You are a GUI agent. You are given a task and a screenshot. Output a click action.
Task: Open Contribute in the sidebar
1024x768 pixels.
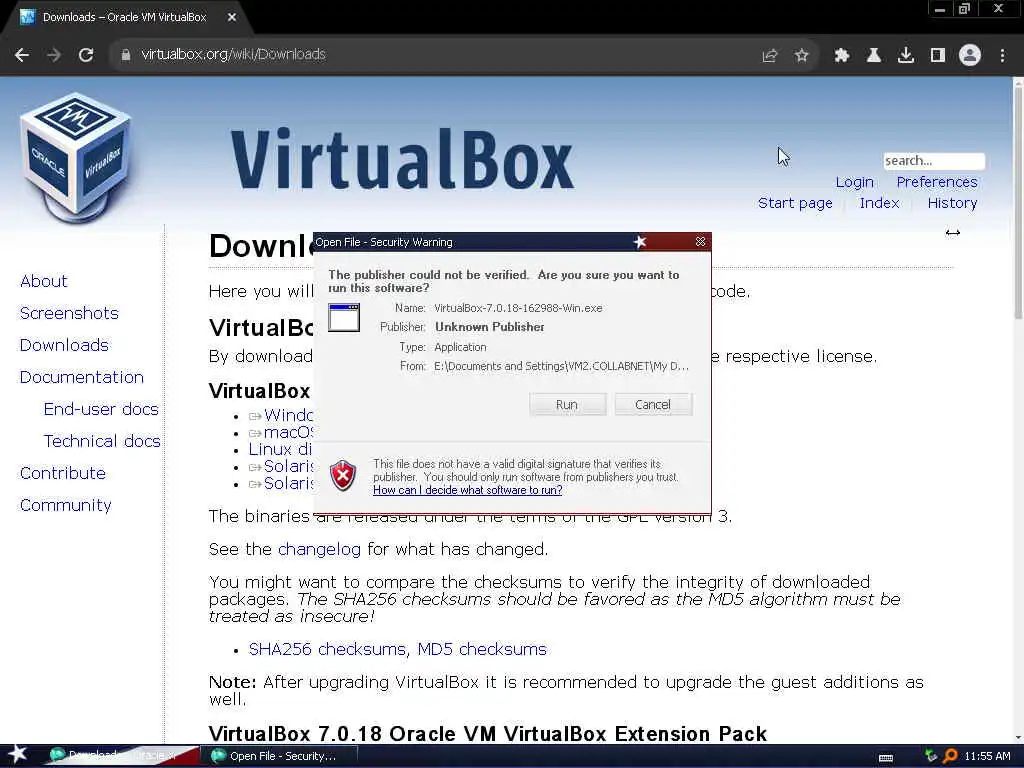[63, 473]
